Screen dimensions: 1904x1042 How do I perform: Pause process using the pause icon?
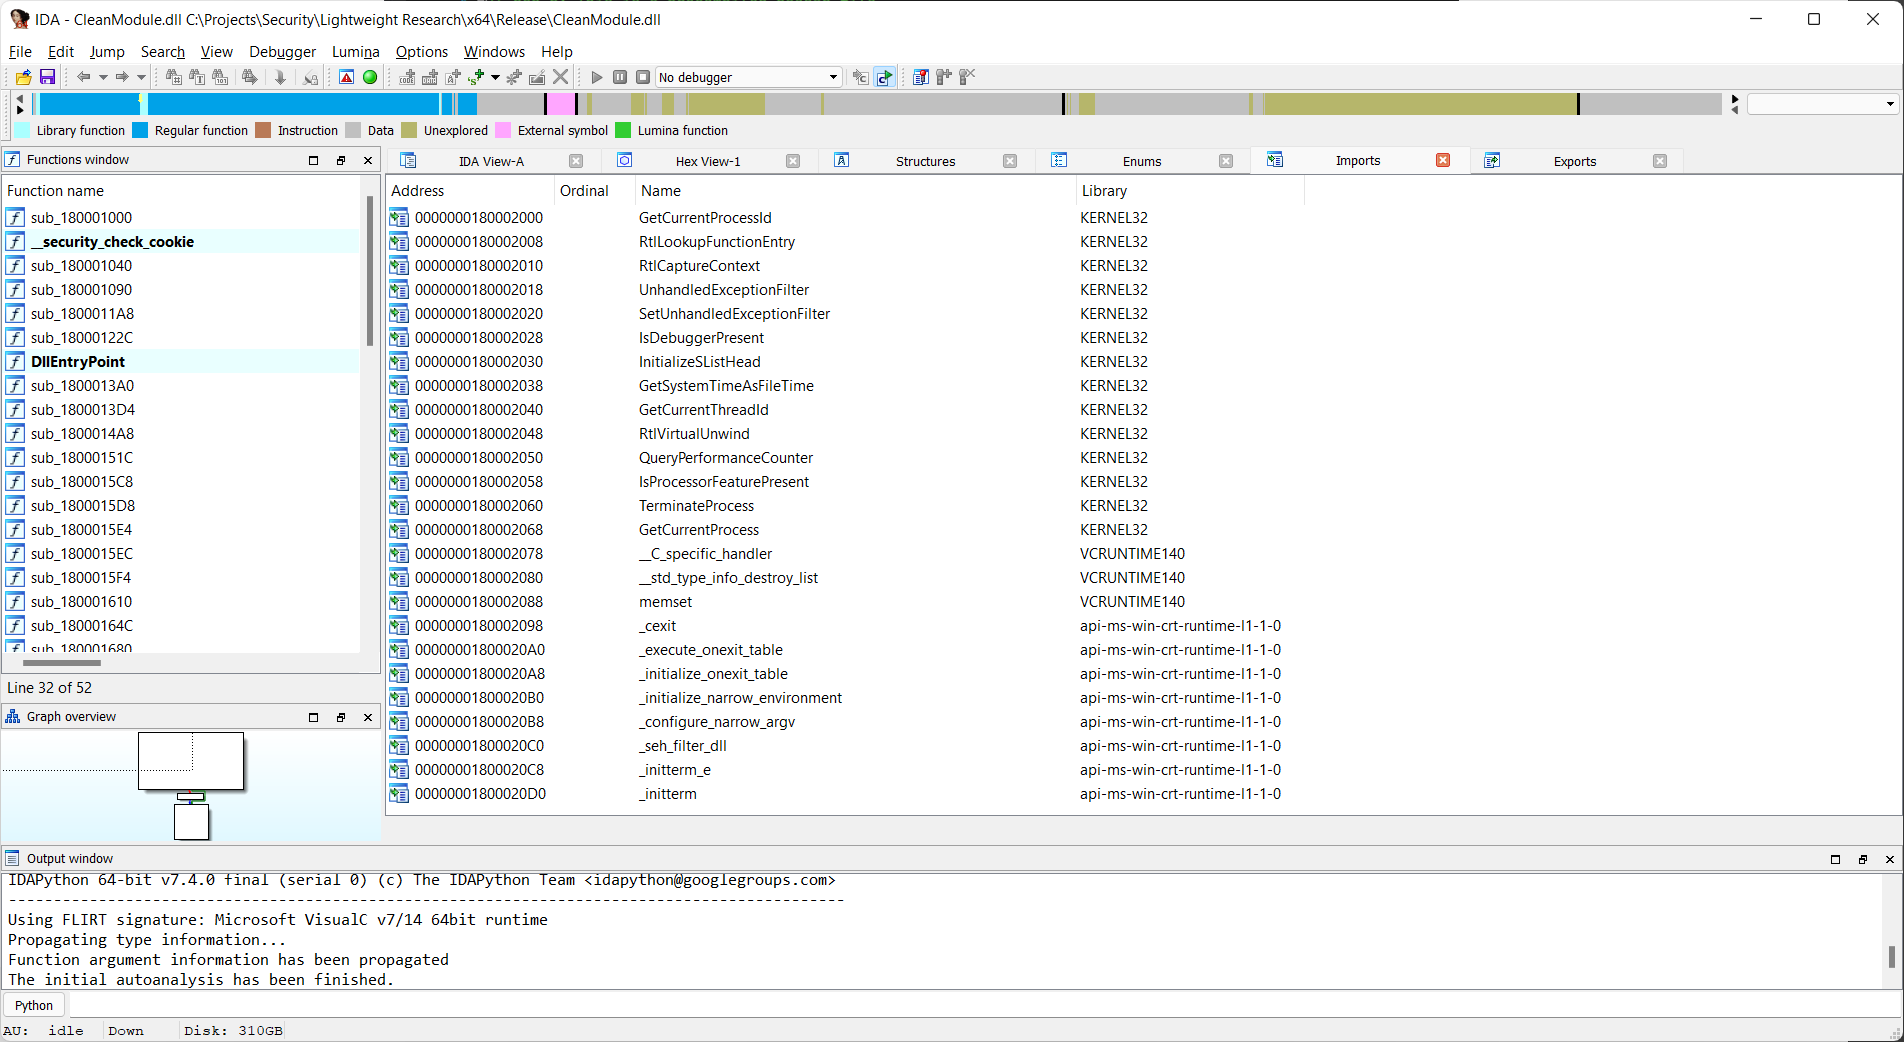point(620,77)
